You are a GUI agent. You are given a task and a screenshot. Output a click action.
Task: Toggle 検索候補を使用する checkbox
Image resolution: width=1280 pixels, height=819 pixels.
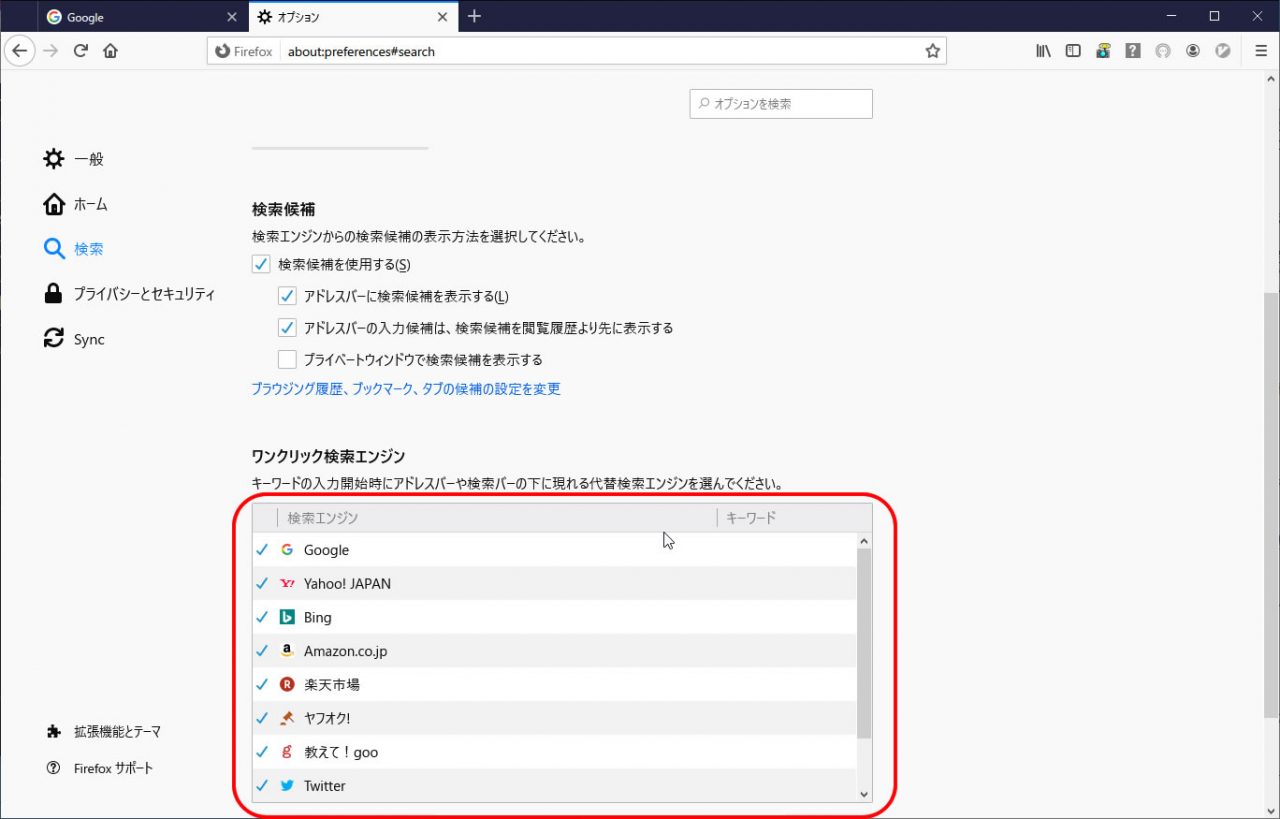point(261,265)
